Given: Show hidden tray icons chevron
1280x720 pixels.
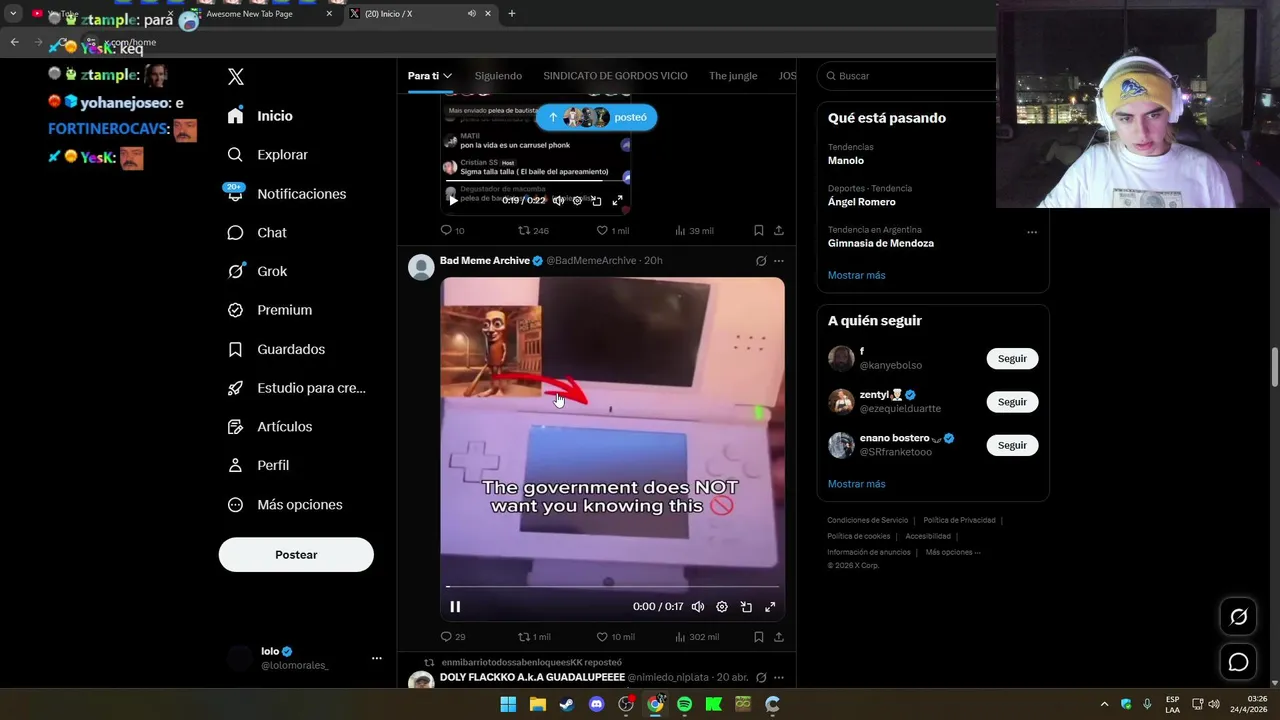Looking at the screenshot, I should coord(1104,704).
